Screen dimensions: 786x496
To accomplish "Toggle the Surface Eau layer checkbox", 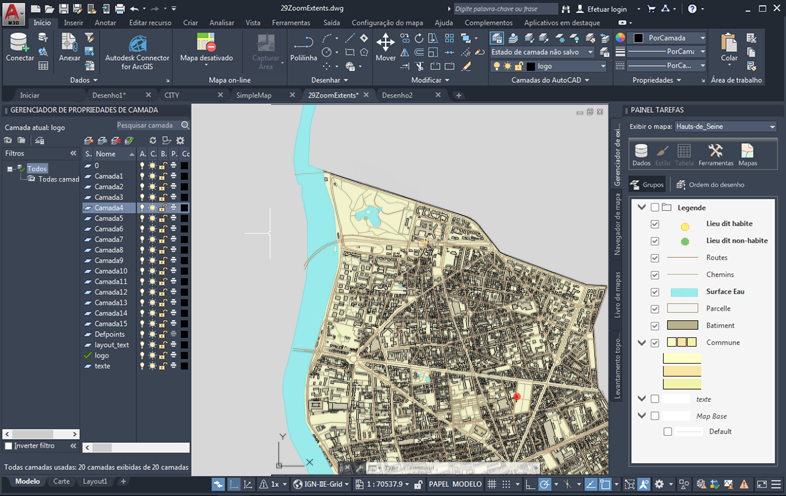I will pos(655,292).
